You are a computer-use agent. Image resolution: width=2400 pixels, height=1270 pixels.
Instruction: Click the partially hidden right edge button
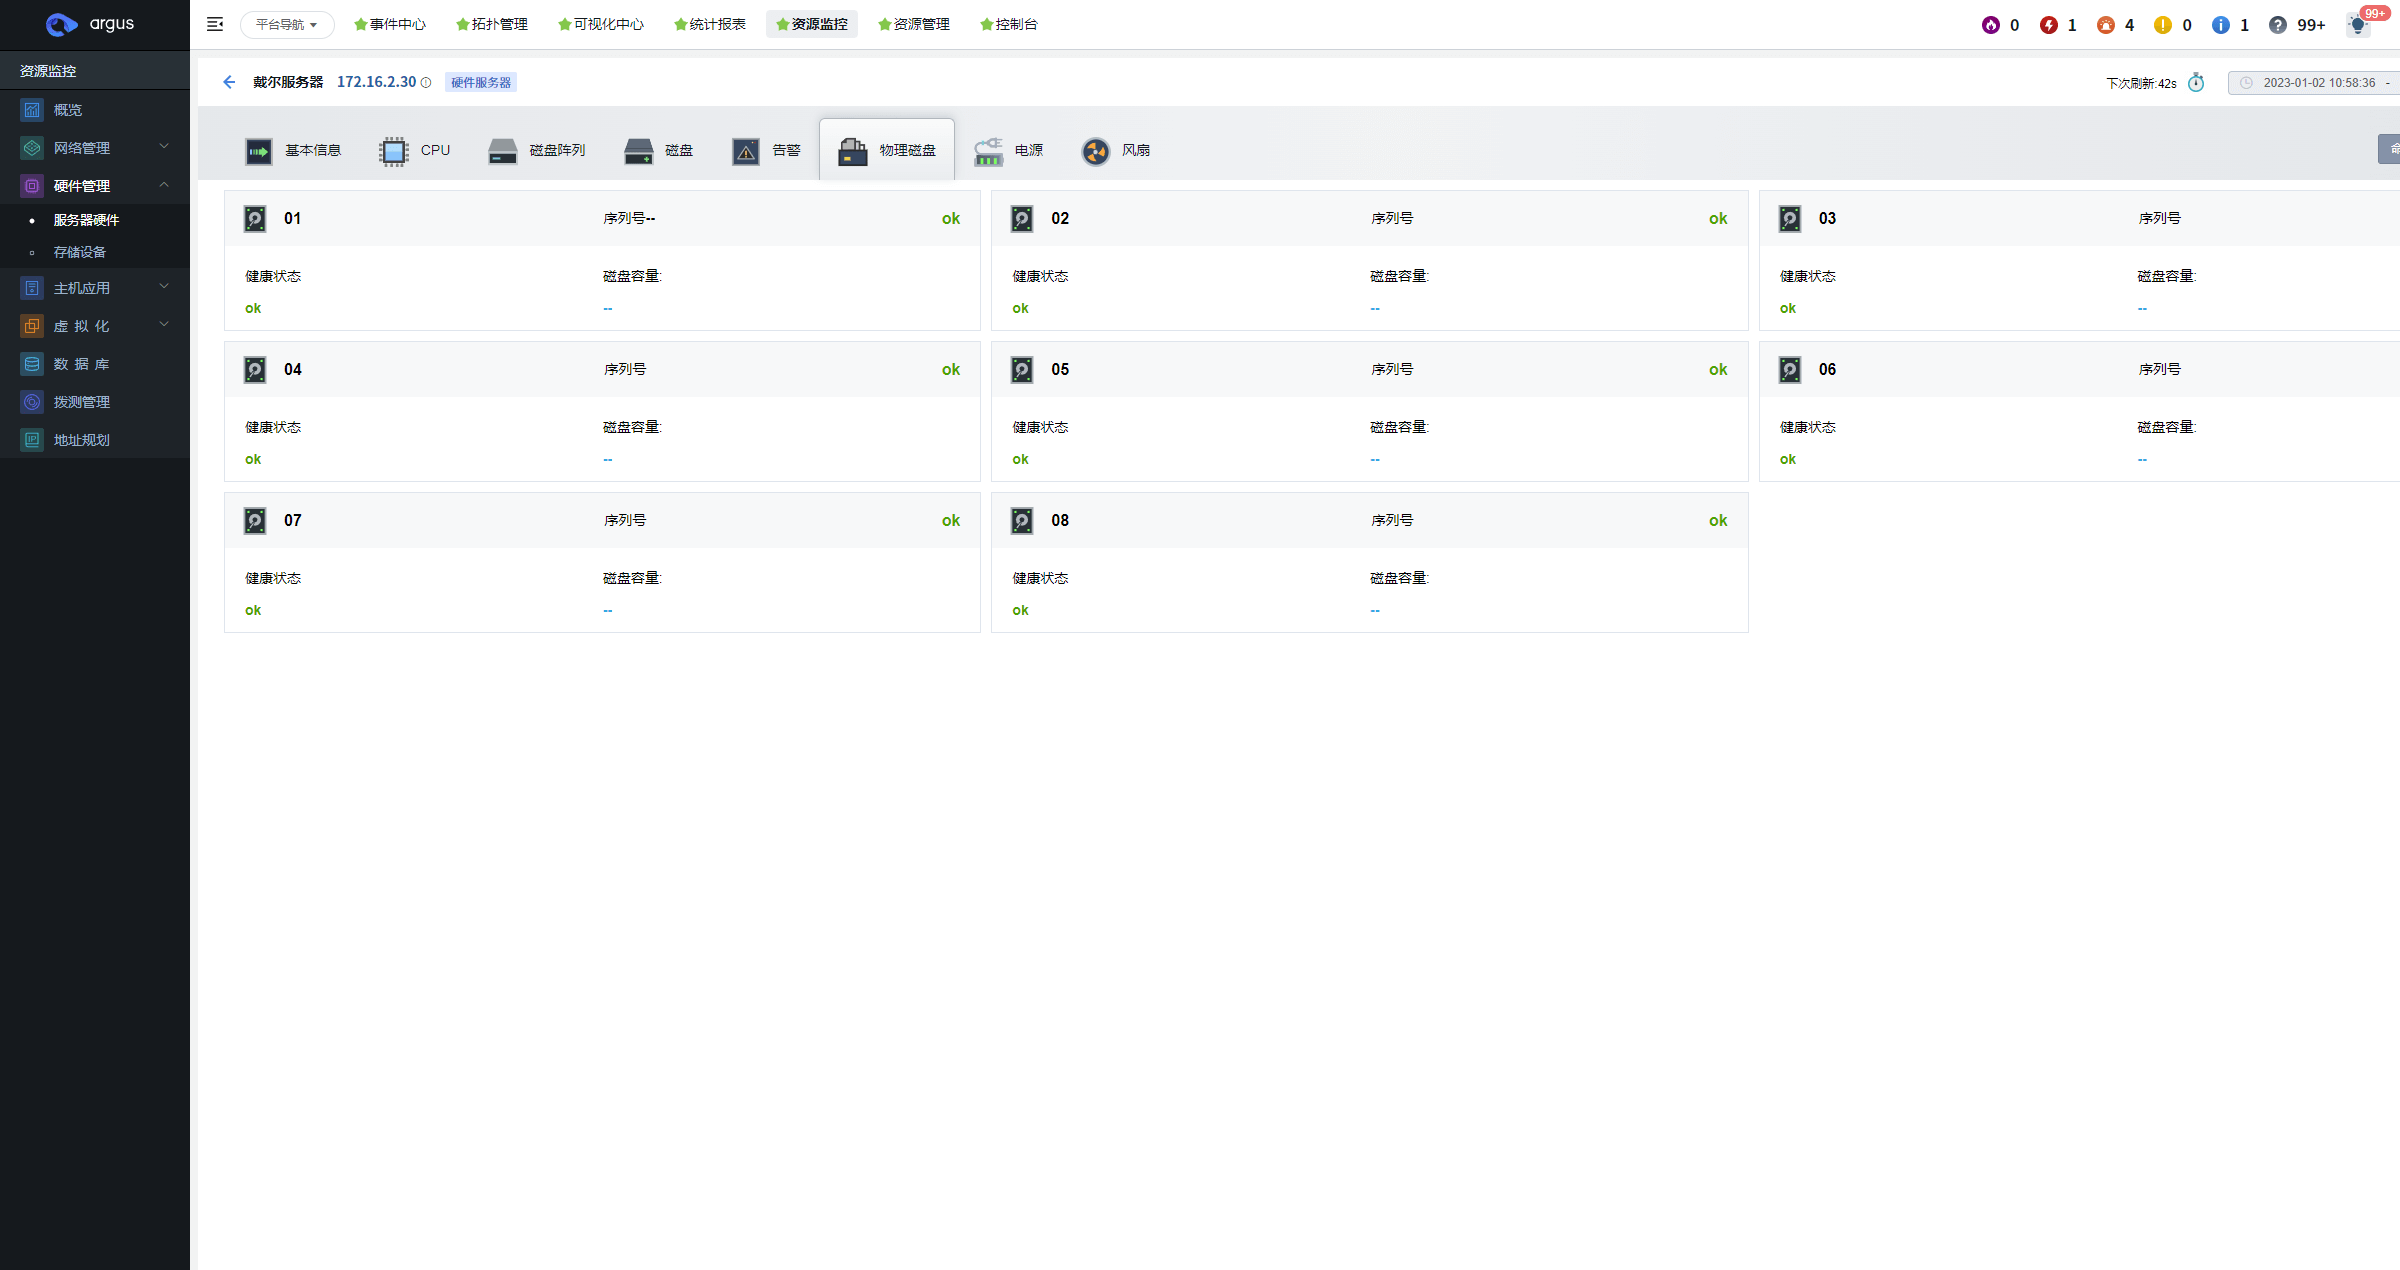(2390, 149)
